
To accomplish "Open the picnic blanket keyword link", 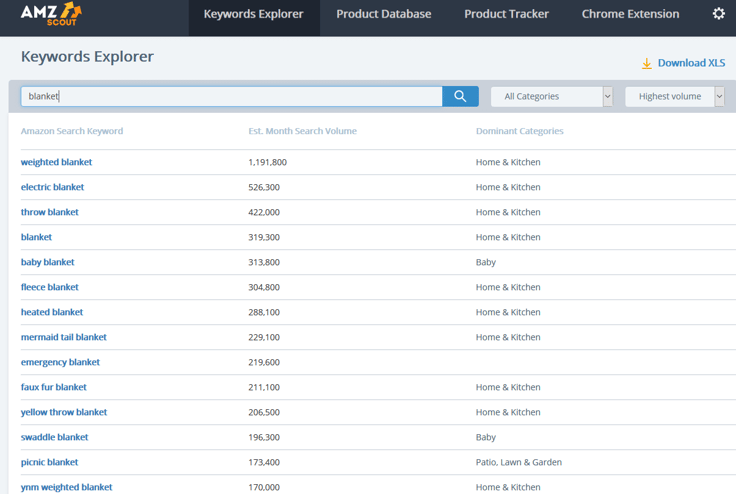I will [49, 462].
